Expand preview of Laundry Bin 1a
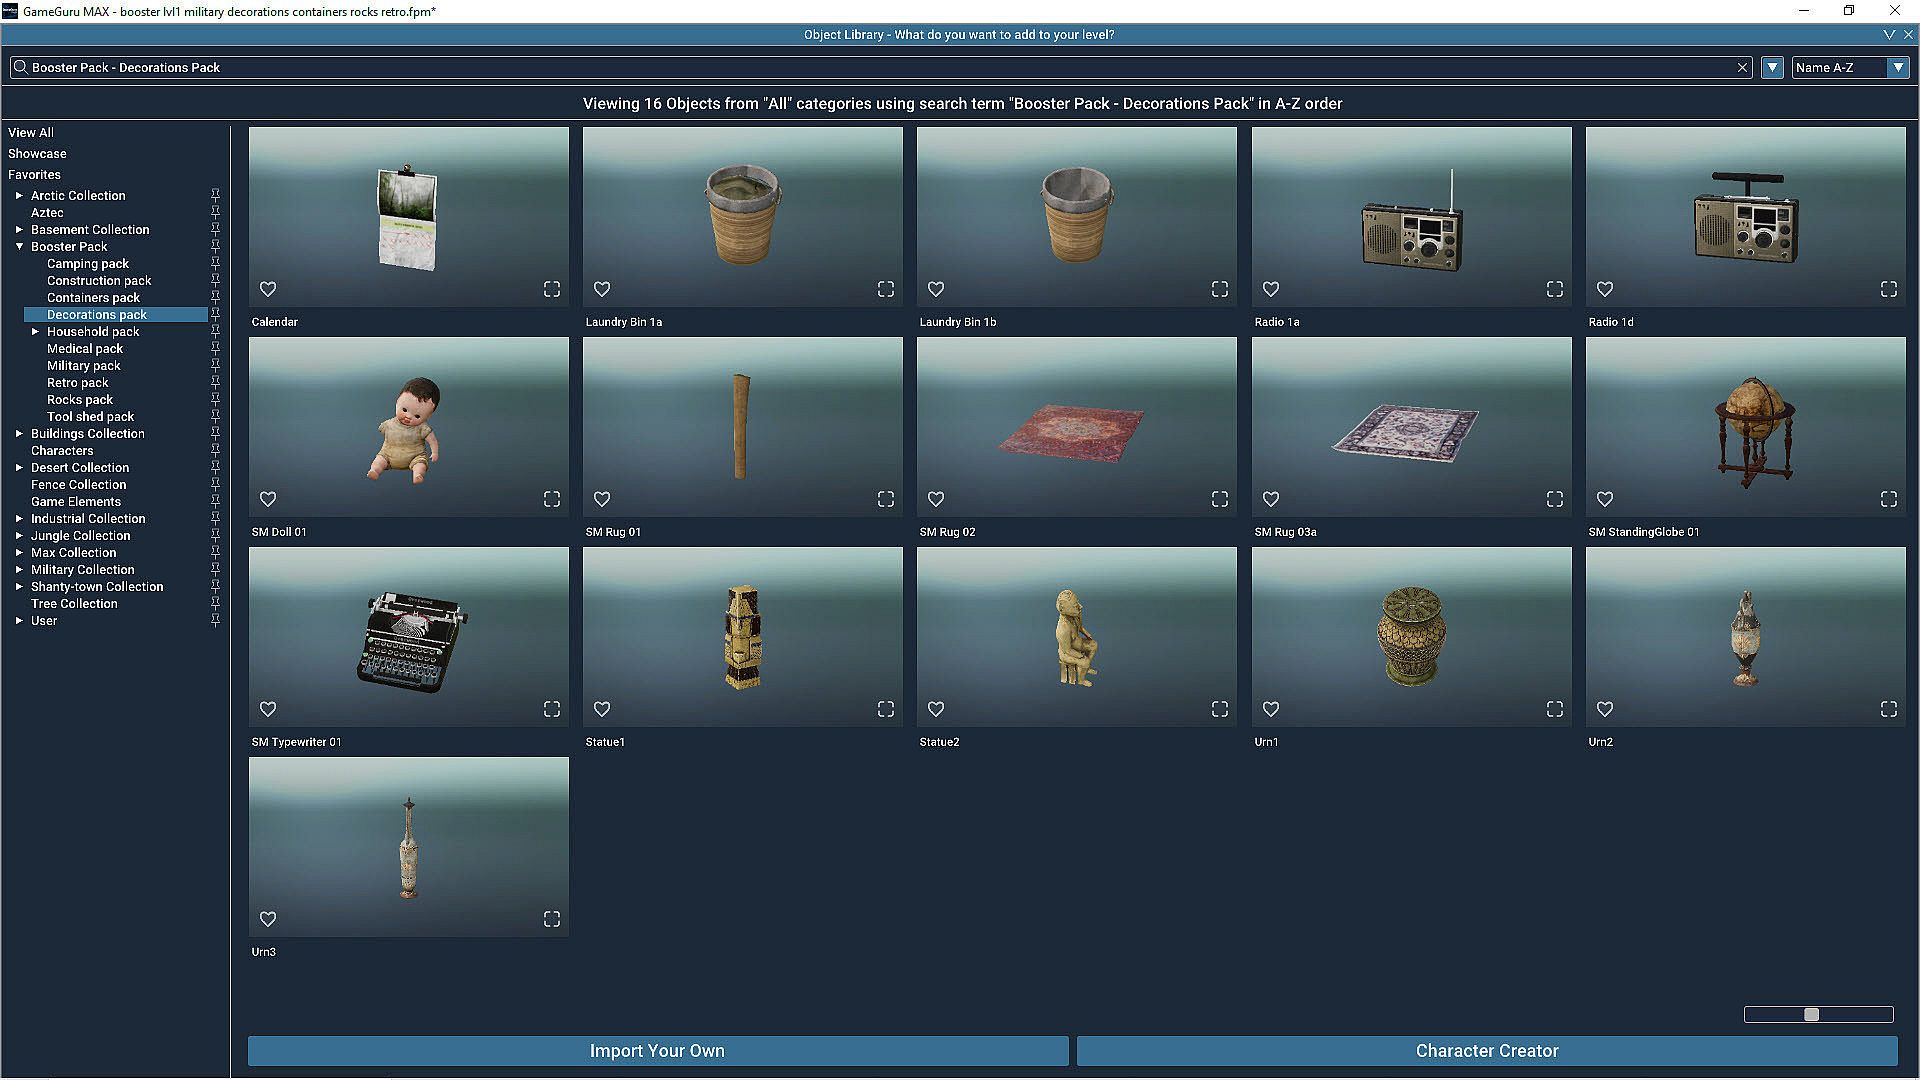 (x=886, y=289)
